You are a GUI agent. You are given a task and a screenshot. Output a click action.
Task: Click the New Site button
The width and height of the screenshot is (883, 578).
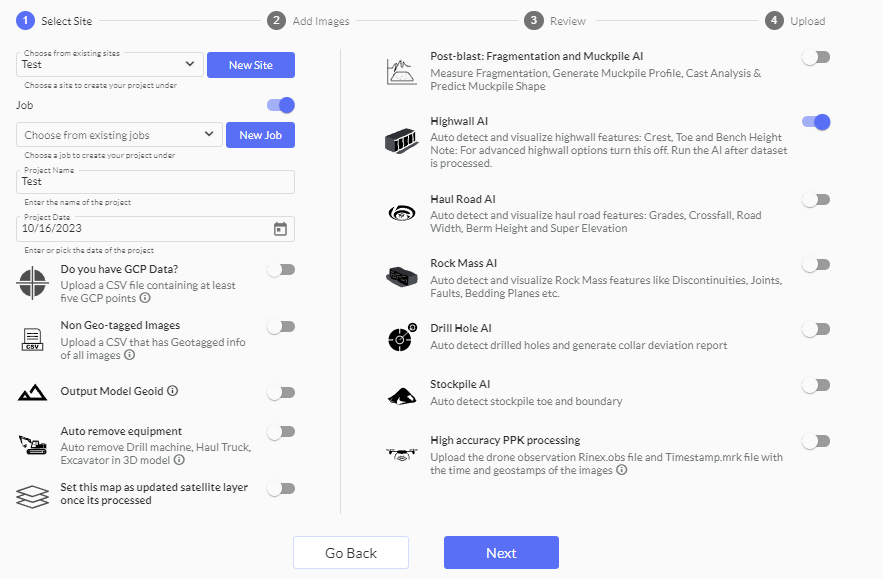tap(251, 65)
